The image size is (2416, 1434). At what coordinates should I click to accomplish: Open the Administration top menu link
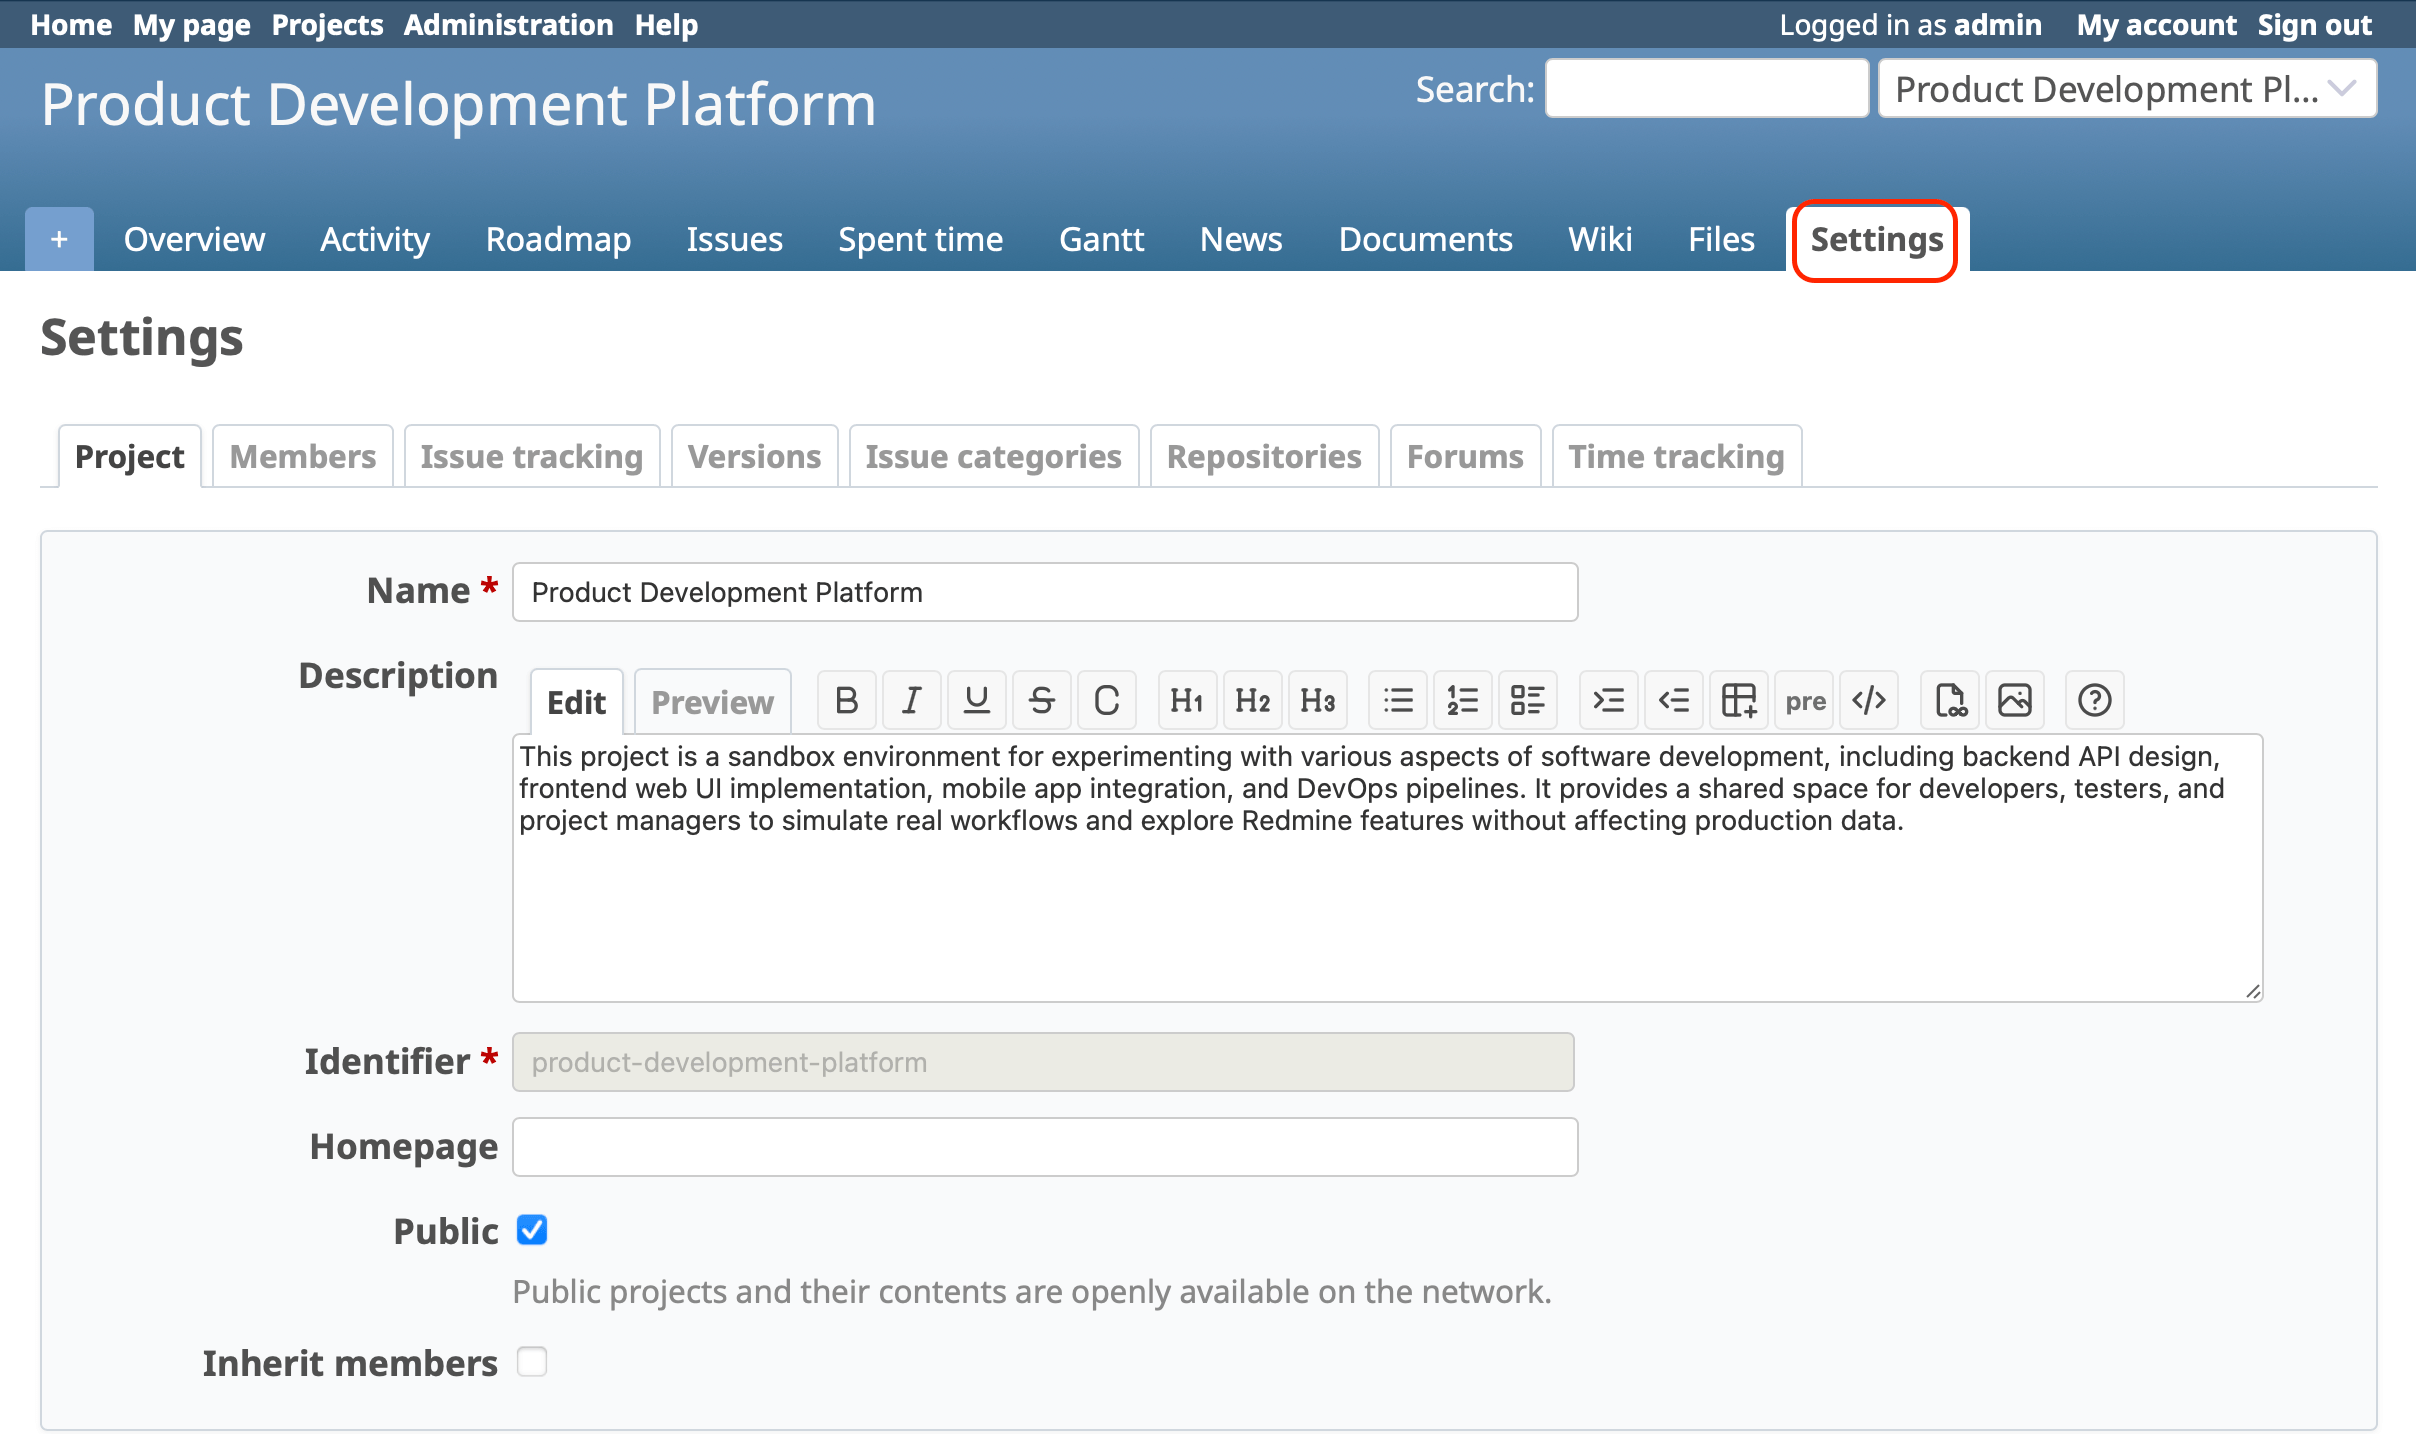(x=508, y=24)
